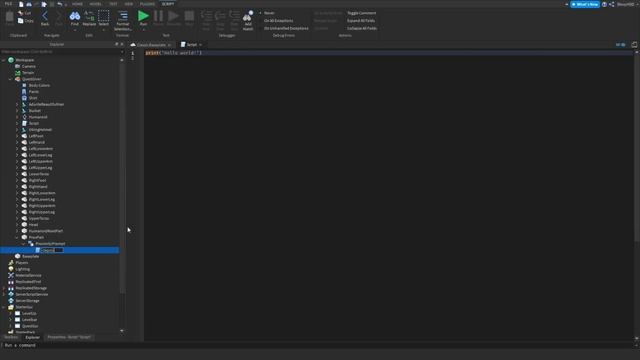Click the Humanoid icon in Explorer

[24, 117]
